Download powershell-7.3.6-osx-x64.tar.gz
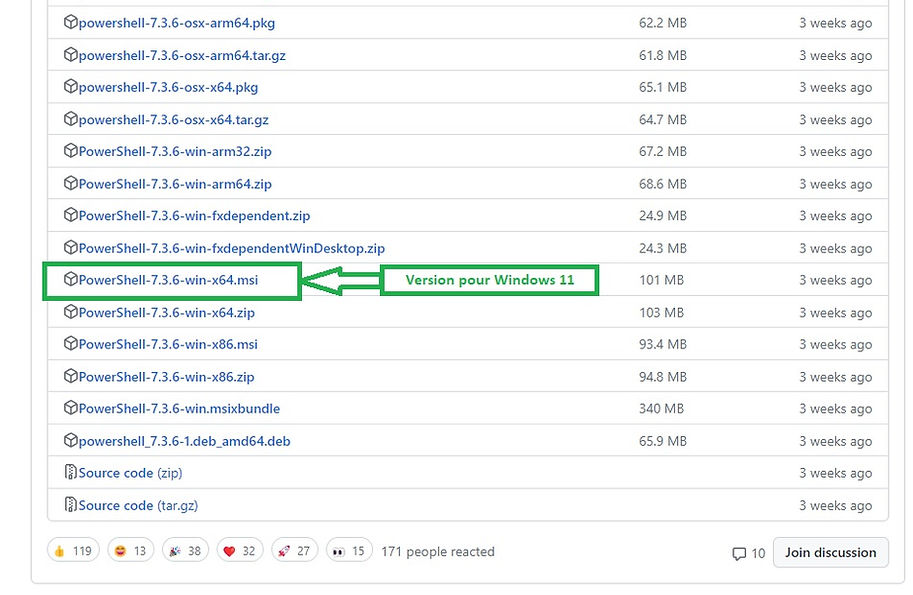This screenshot has width=913, height=595. [174, 121]
